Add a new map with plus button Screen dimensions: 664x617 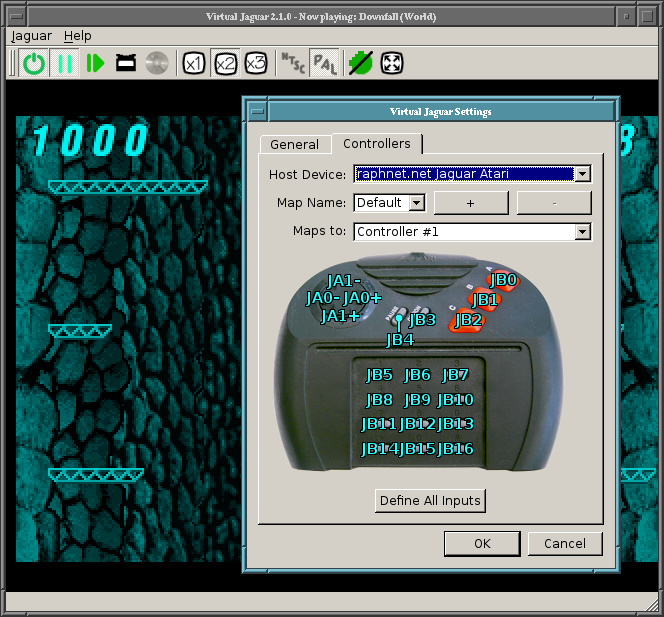pos(471,203)
